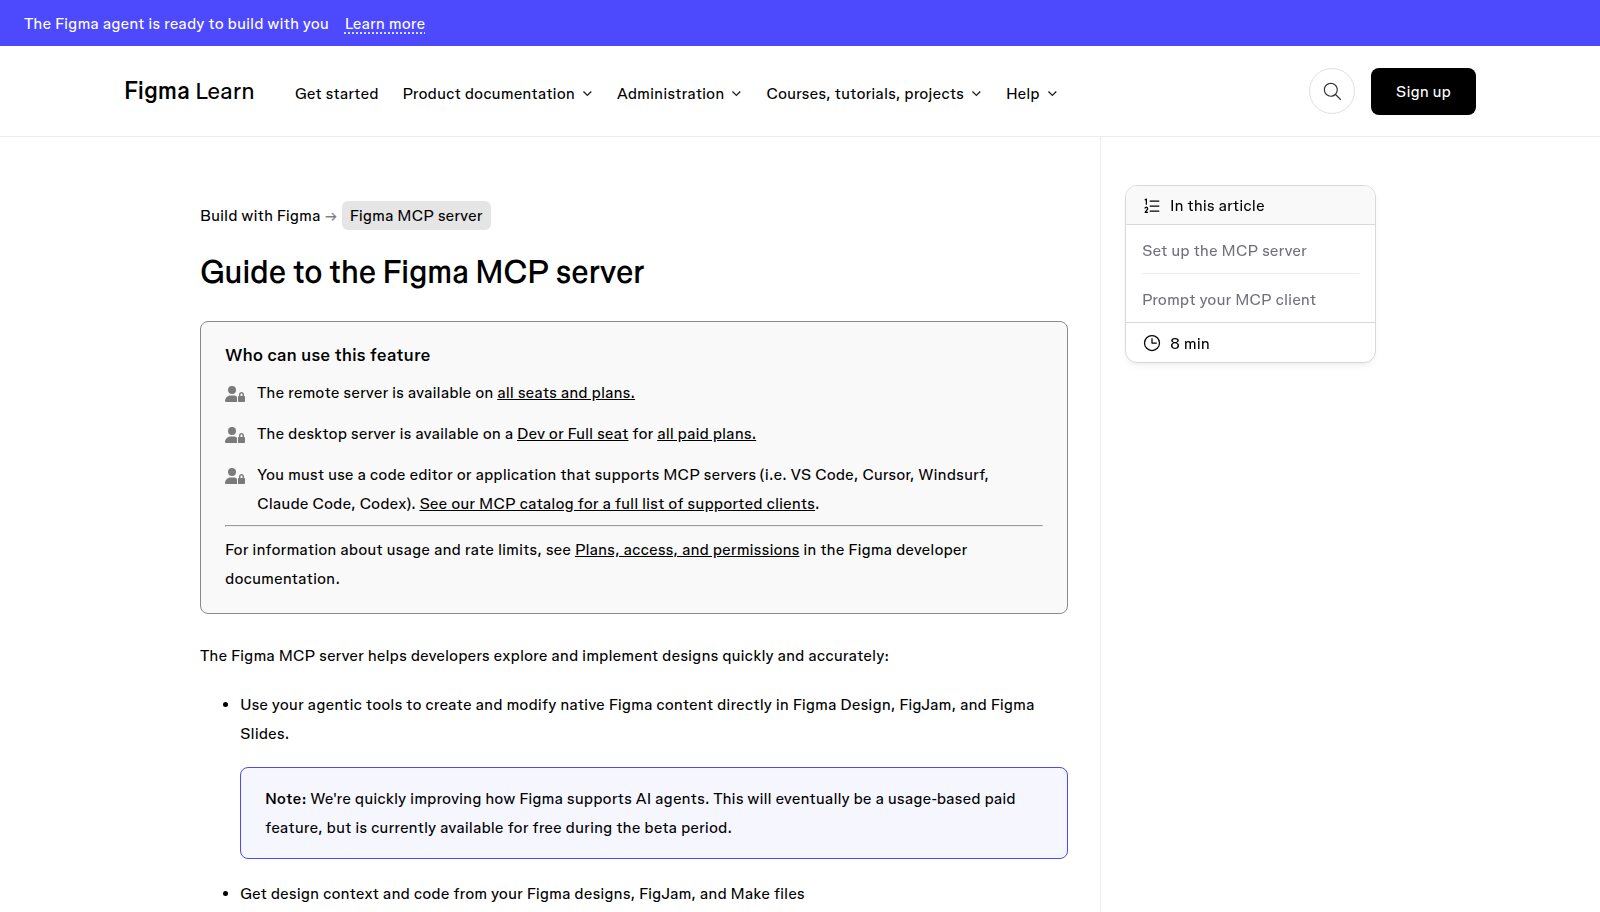Click the banner text about the Figma agent
The height and width of the screenshot is (912, 1600).
[x=176, y=24]
